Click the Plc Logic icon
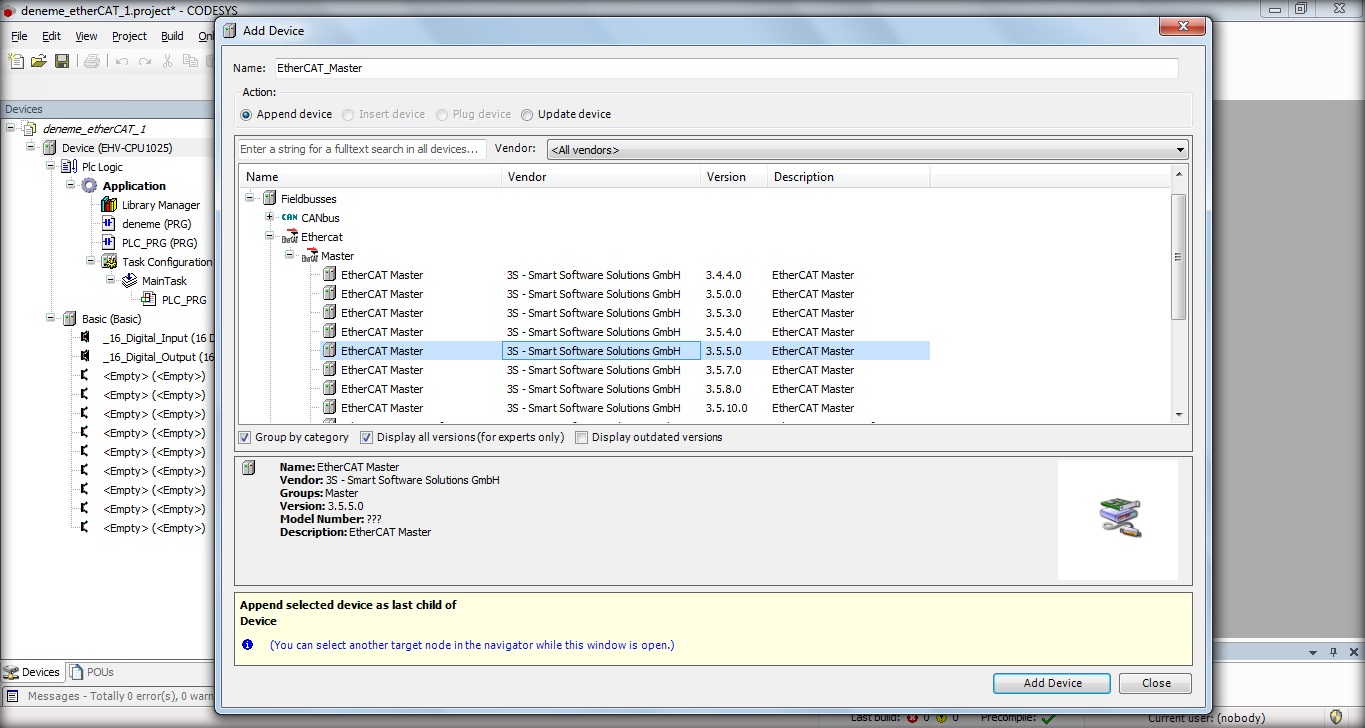The height and width of the screenshot is (728, 1365). (x=69, y=167)
